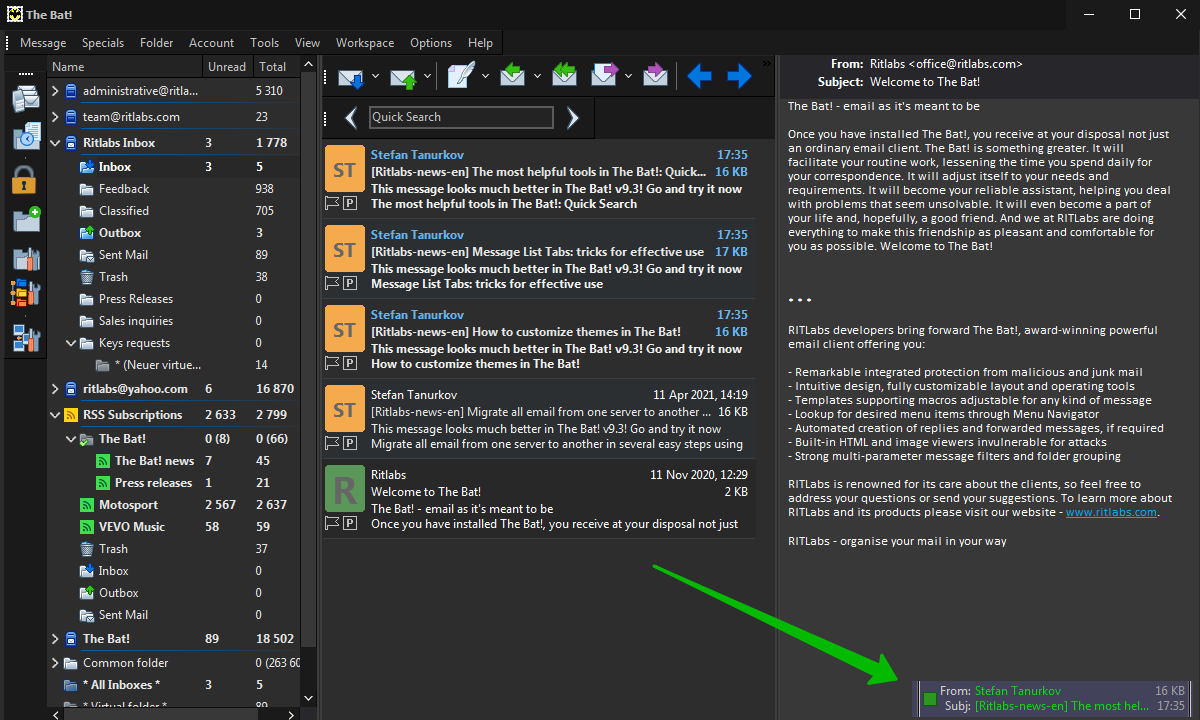
Task: Open the Stefan Tanurkov new mail notification popup
Action: click(x=1054, y=698)
